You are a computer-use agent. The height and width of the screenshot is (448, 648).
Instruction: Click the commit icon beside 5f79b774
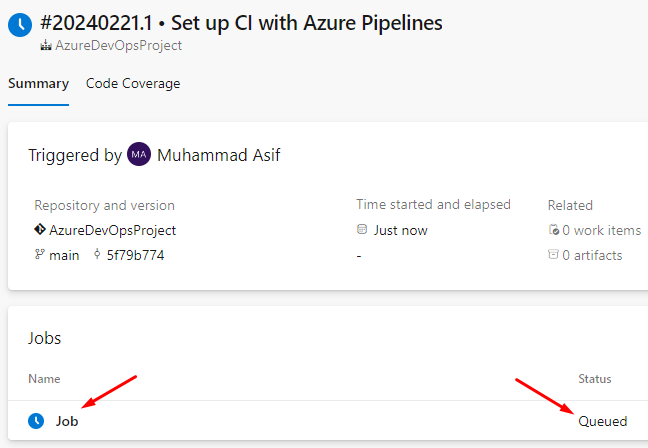[x=97, y=255]
